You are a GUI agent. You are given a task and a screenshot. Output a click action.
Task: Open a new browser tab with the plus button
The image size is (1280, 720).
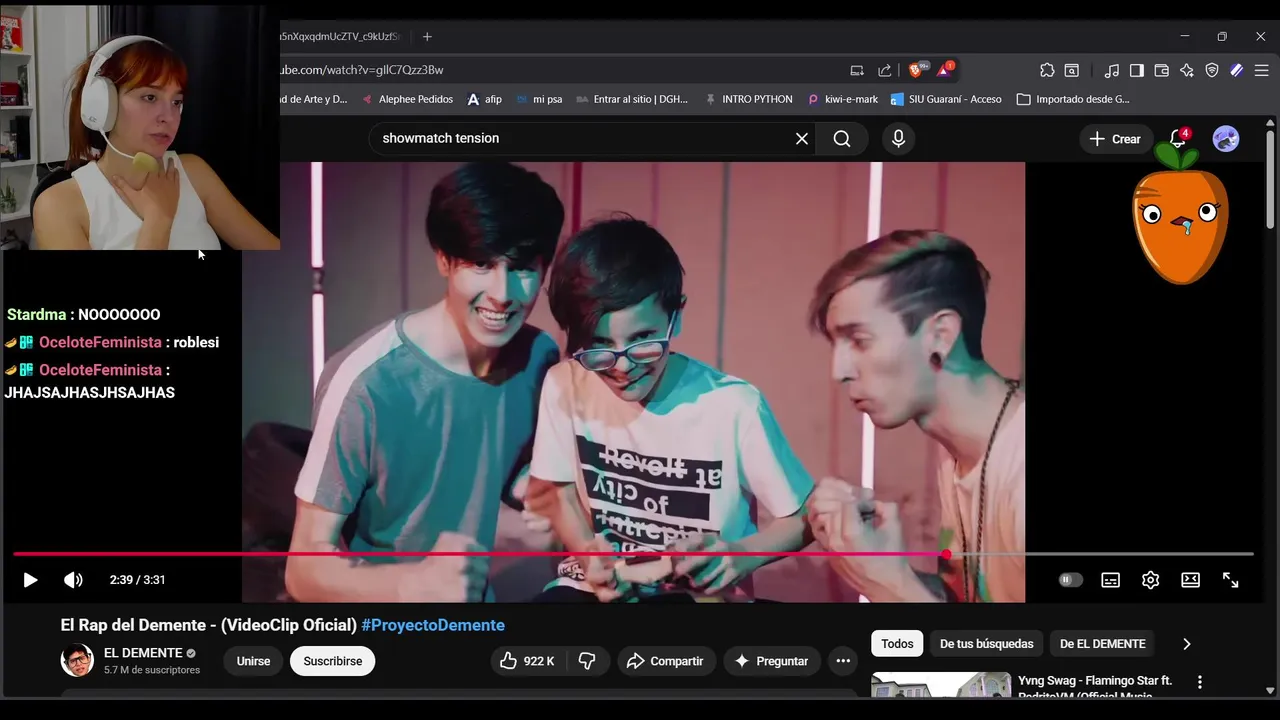coord(427,36)
